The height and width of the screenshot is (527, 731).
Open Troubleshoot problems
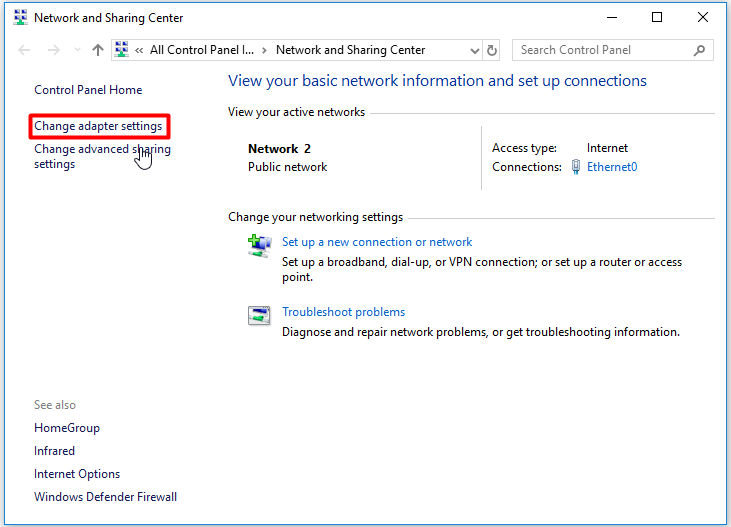coord(344,312)
